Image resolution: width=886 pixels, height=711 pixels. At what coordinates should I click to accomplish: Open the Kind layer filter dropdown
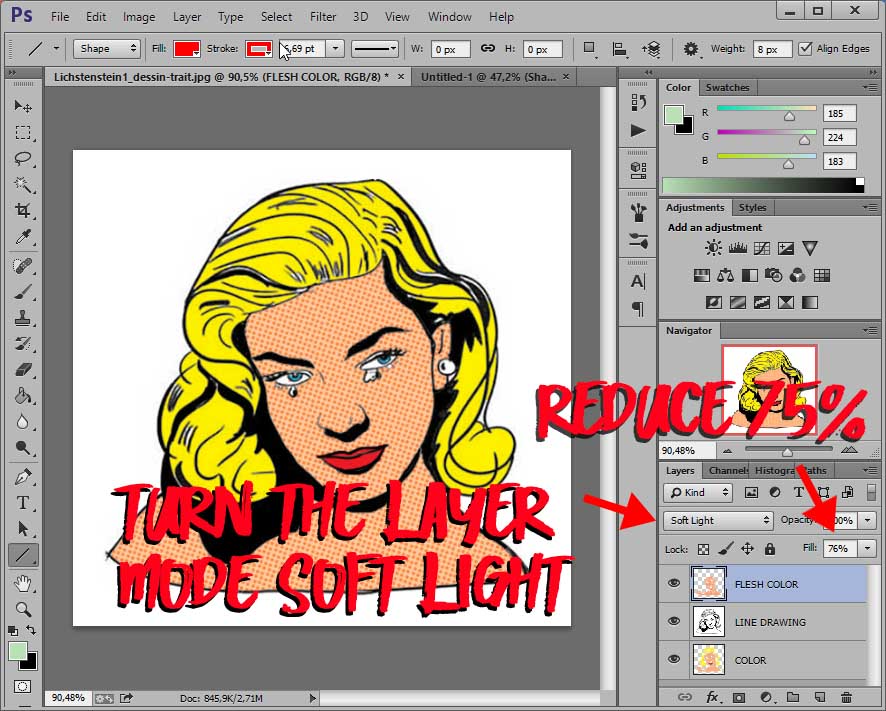point(698,492)
